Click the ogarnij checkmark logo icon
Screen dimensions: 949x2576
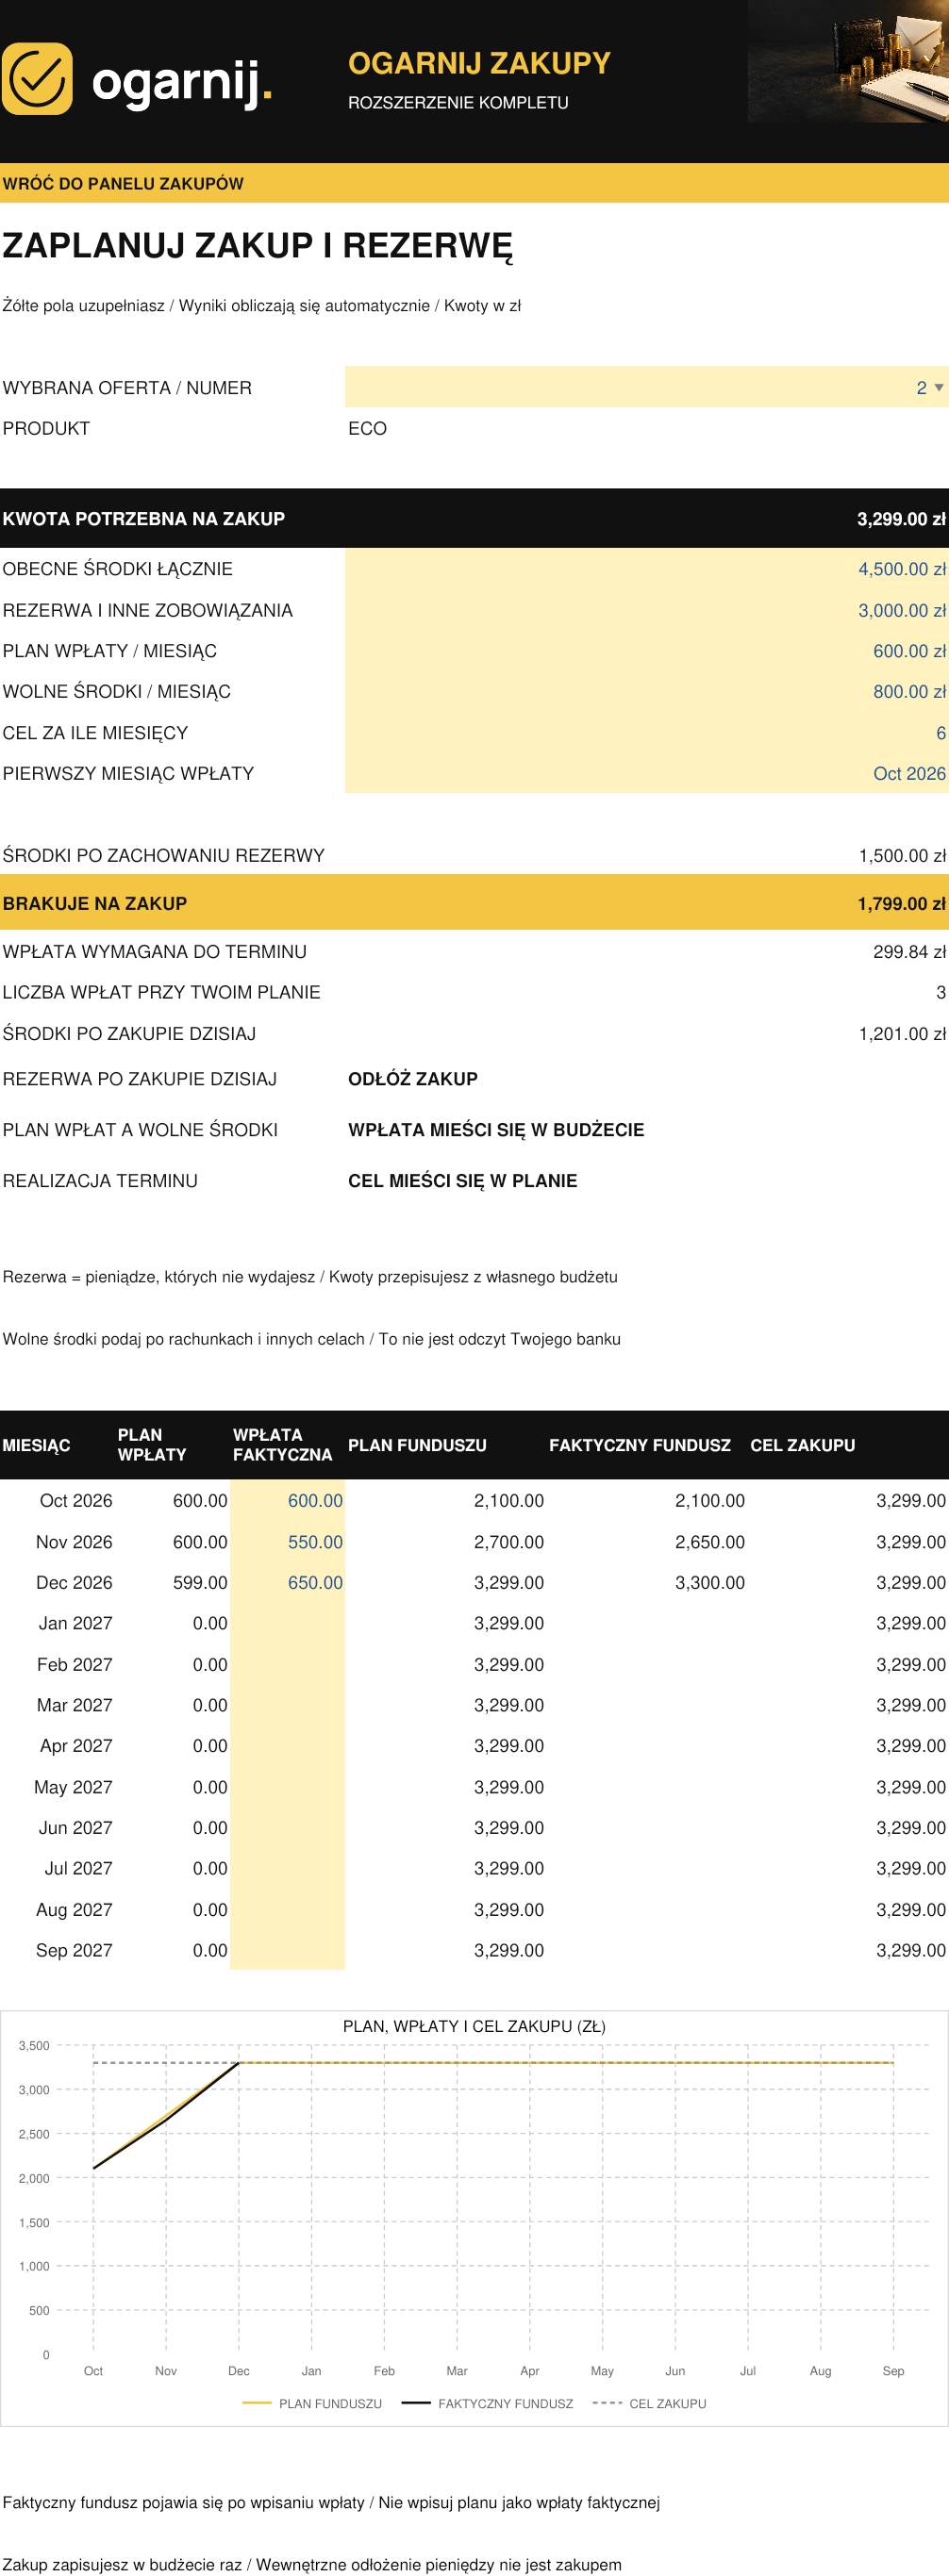coord(37,79)
